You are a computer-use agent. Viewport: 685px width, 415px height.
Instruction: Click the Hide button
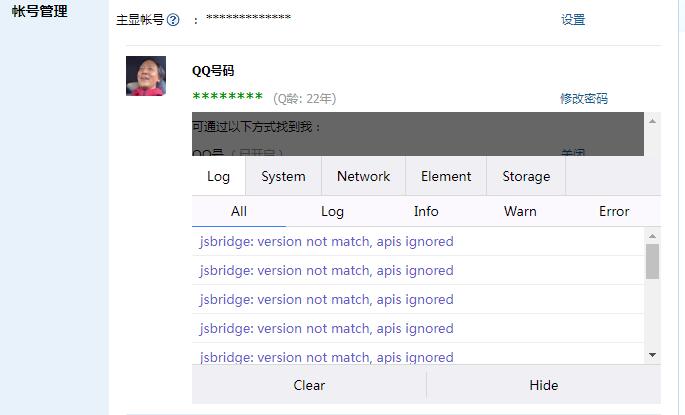pyautogui.click(x=543, y=385)
